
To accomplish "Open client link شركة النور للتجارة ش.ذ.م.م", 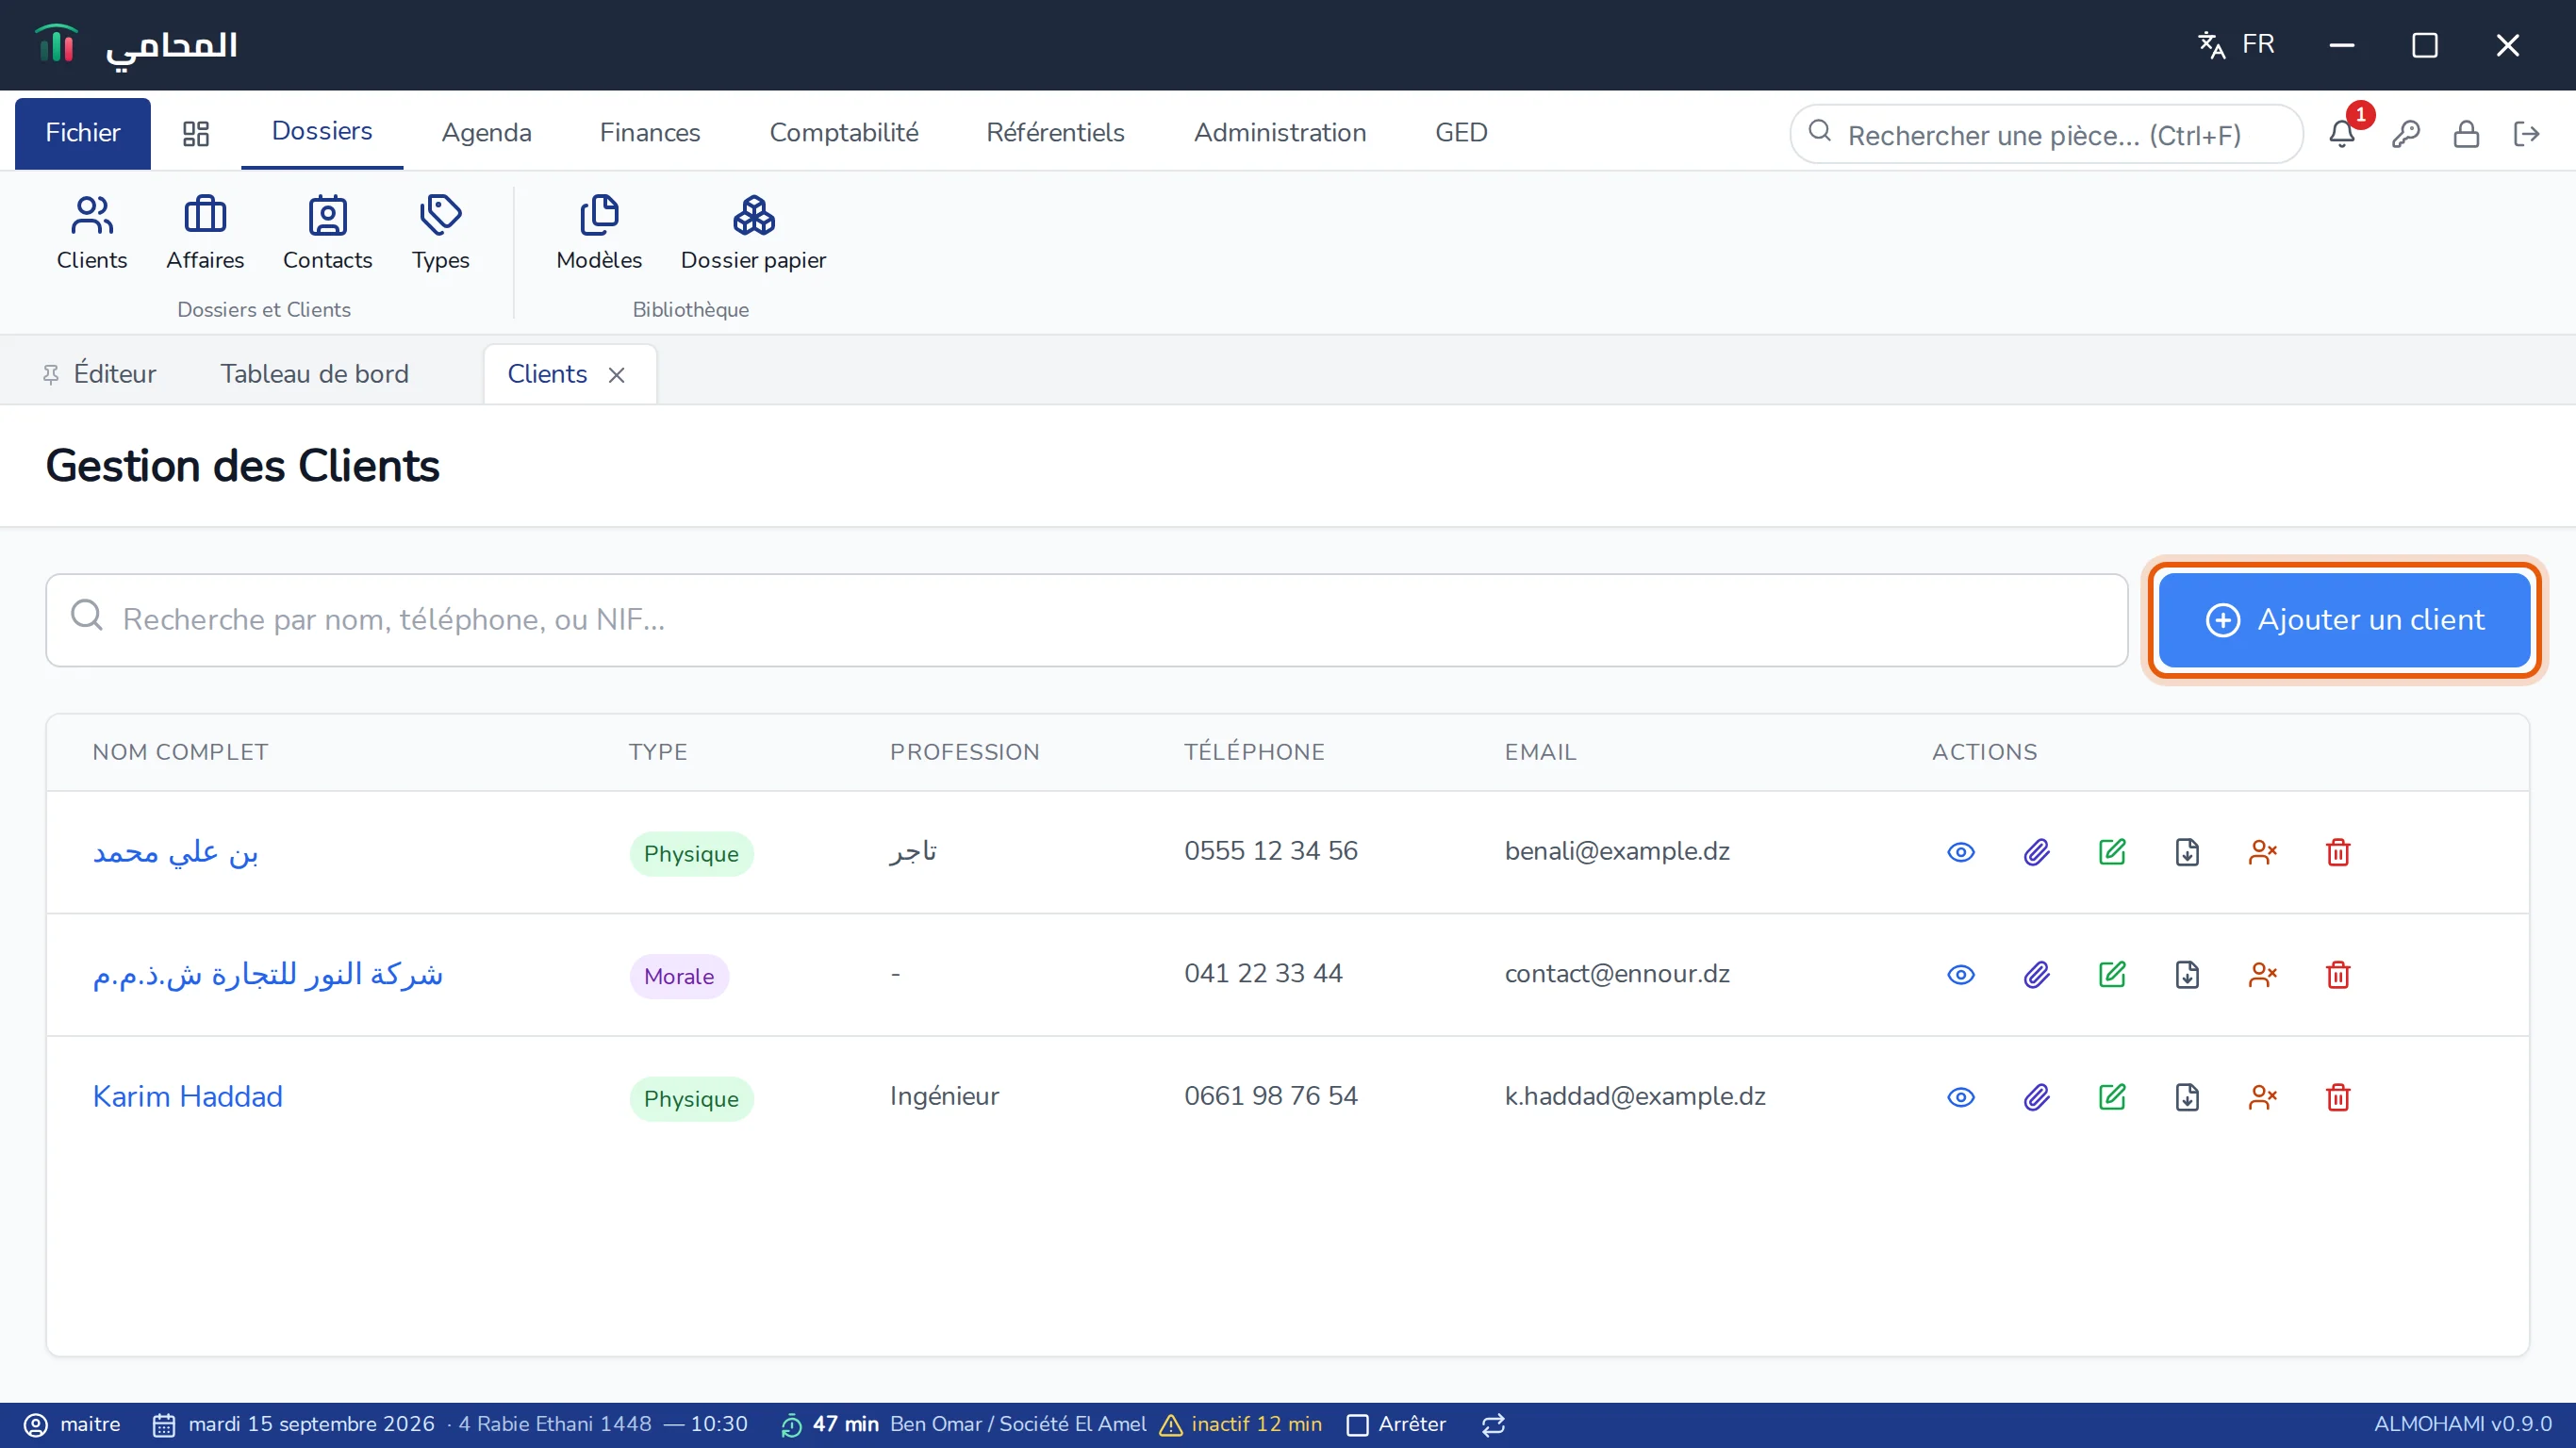I will [267, 975].
